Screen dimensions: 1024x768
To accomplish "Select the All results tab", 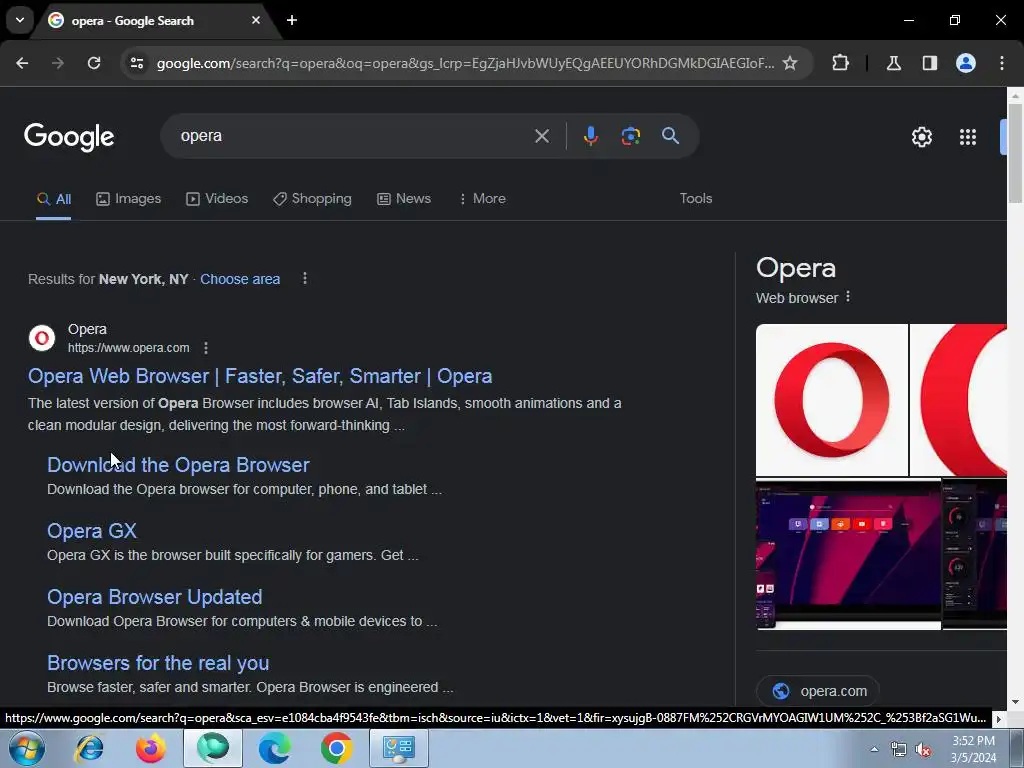I will point(54,199).
